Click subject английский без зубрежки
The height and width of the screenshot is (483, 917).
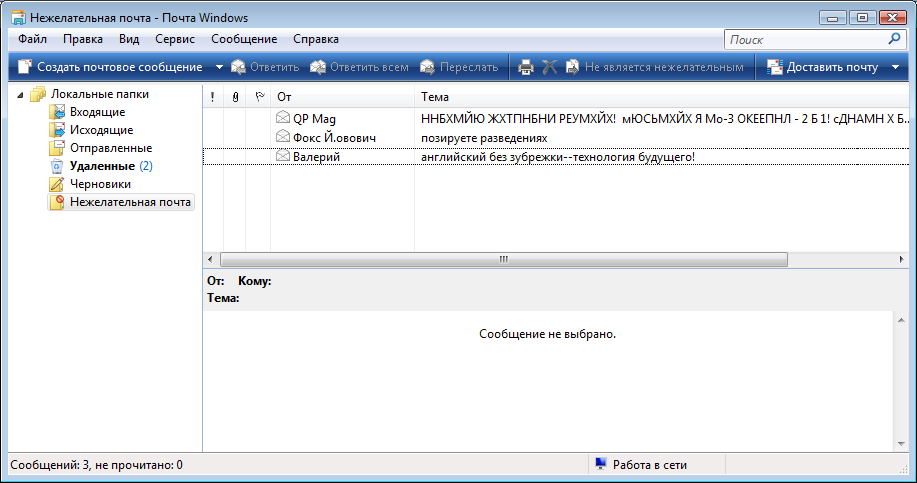(x=558, y=157)
